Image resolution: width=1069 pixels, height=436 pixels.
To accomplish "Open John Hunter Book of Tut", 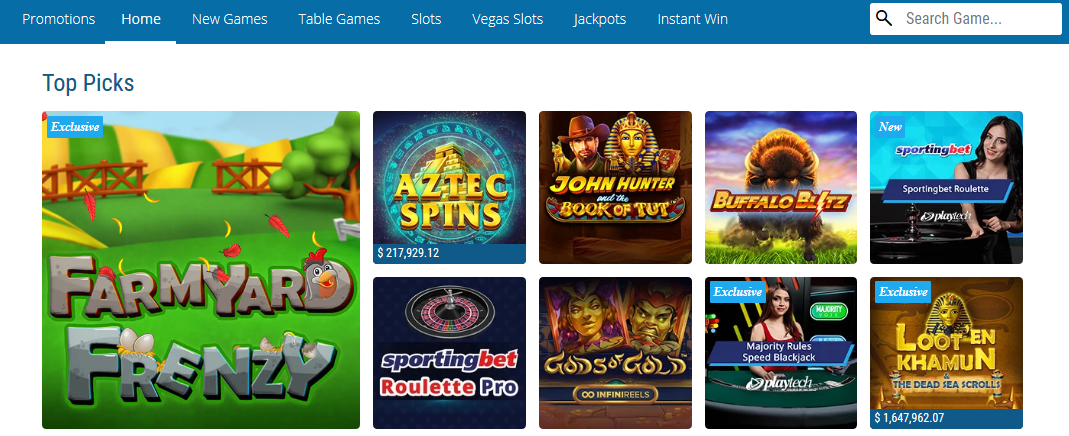I will coord(616,187).
